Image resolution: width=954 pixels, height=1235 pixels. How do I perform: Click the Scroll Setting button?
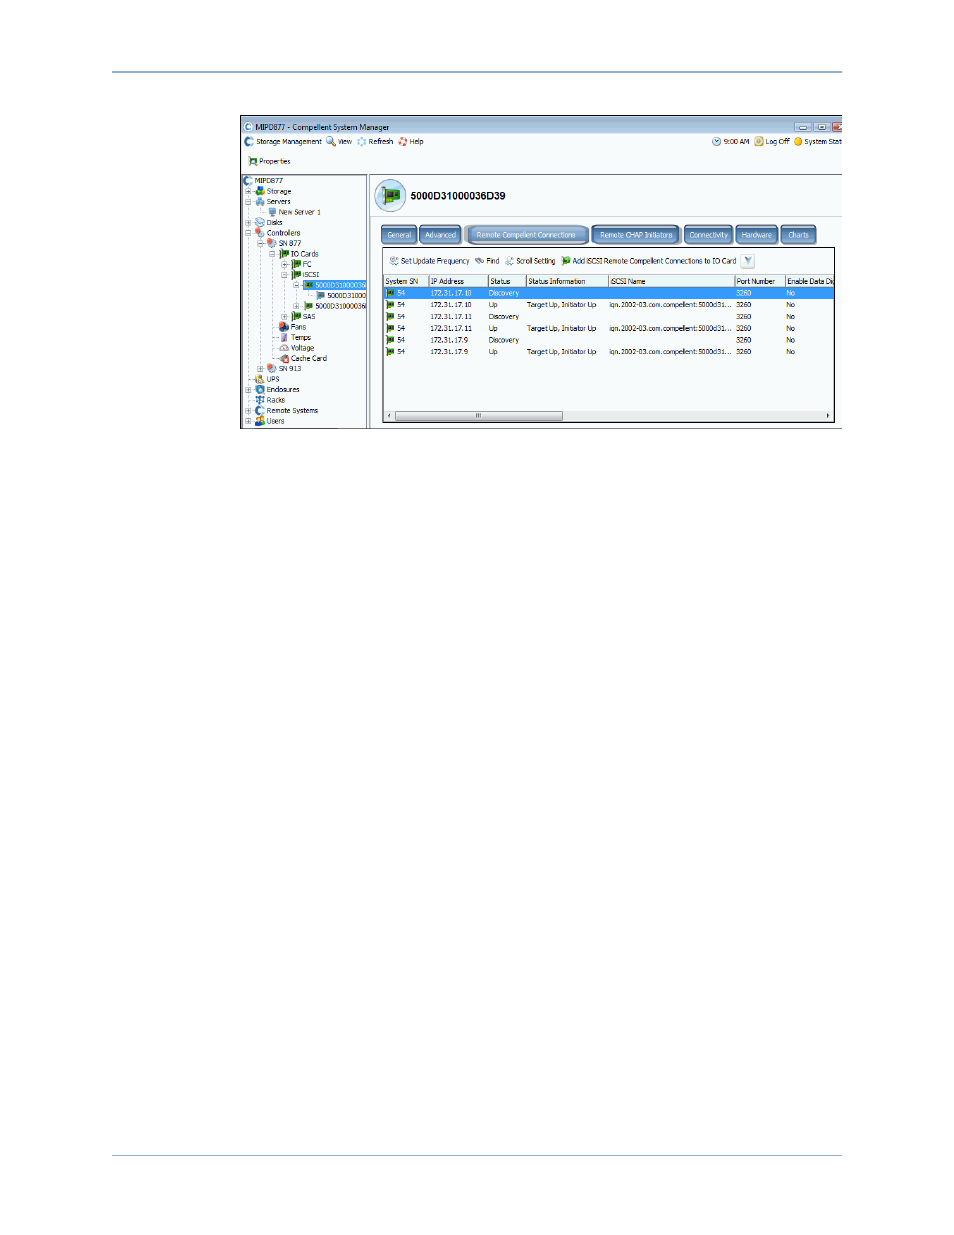click(x=530, y=261)
